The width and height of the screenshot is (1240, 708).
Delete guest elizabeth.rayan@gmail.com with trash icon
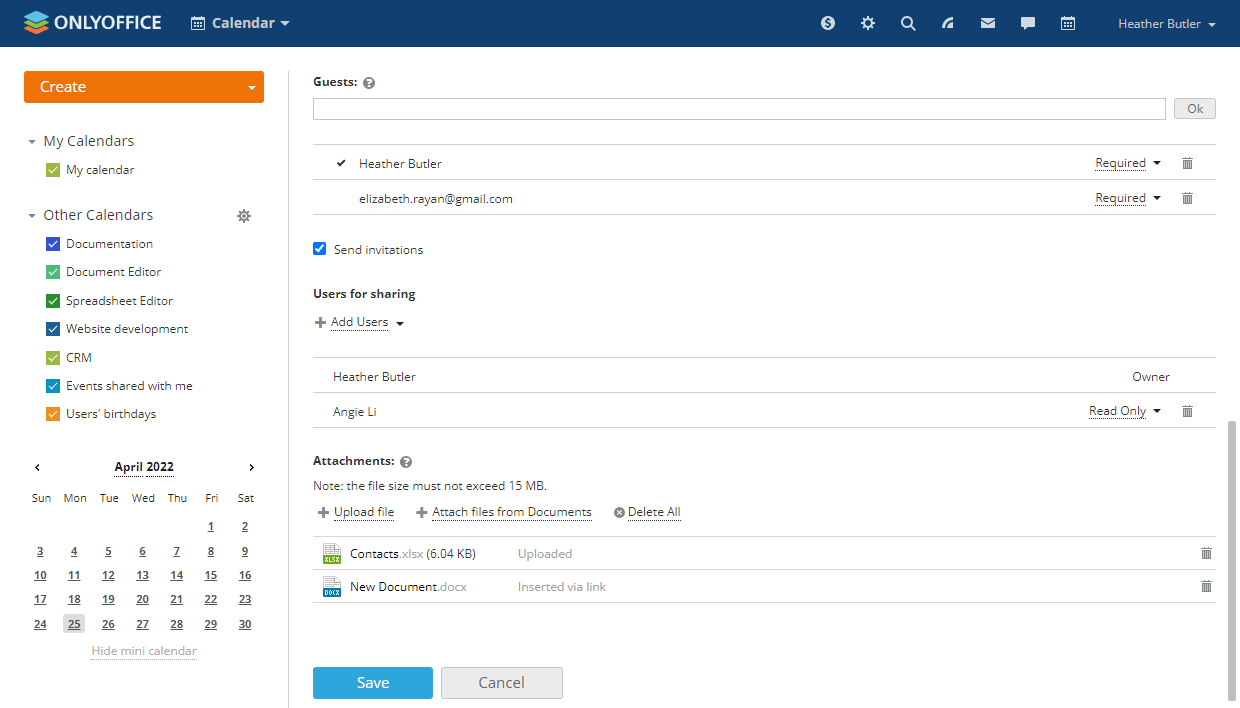click(x=1187, y=198)
